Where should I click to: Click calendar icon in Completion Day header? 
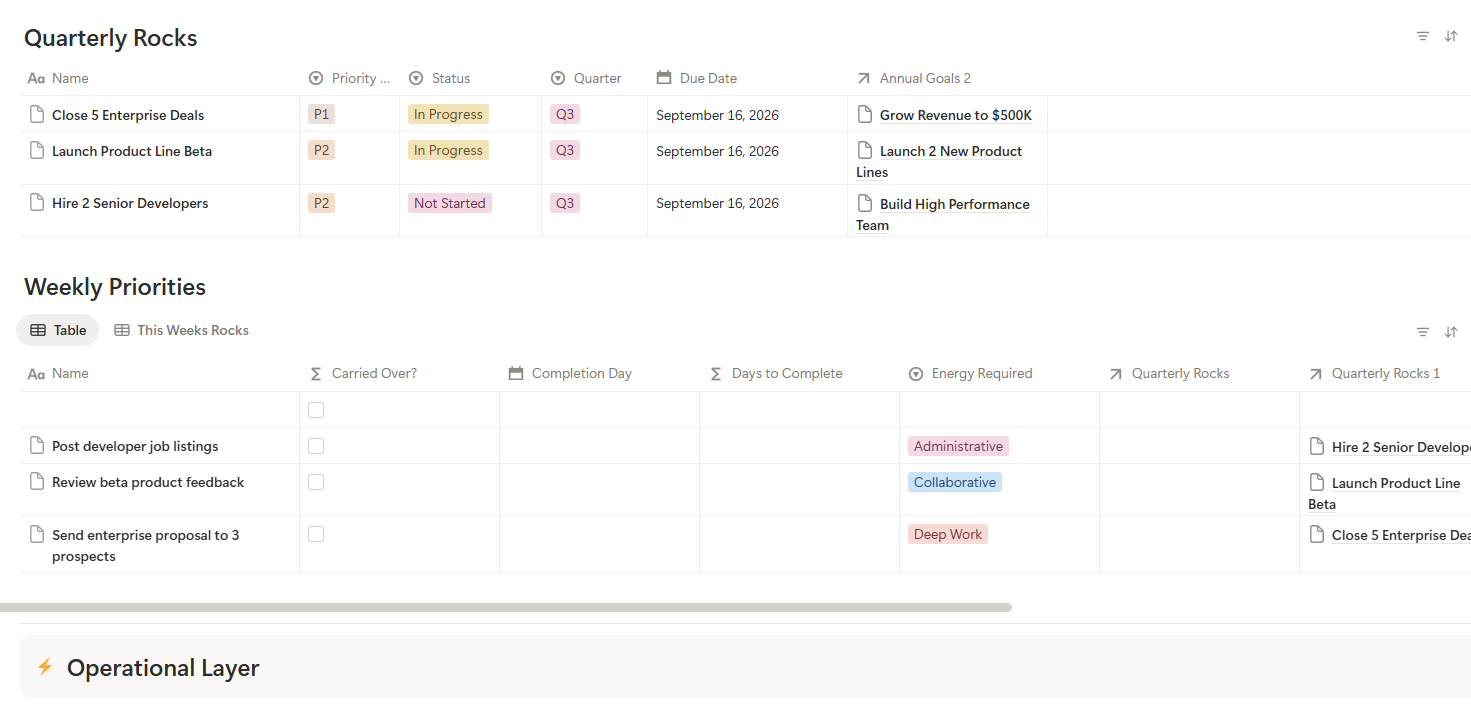coord(516,373)
